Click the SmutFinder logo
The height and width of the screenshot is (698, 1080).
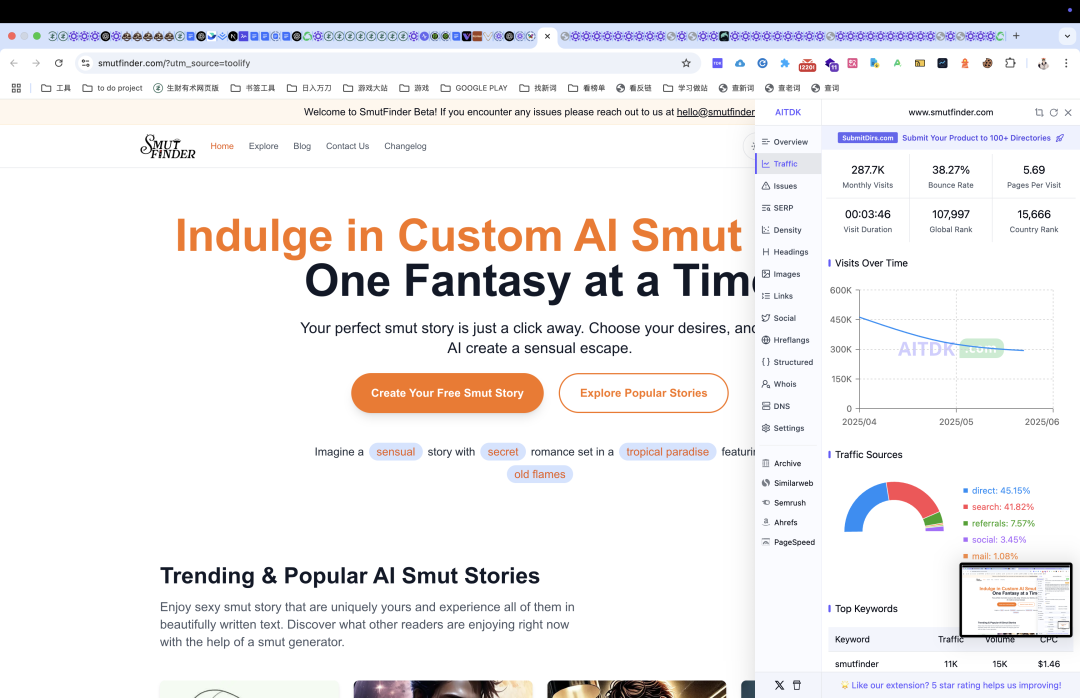click(168, 146)
